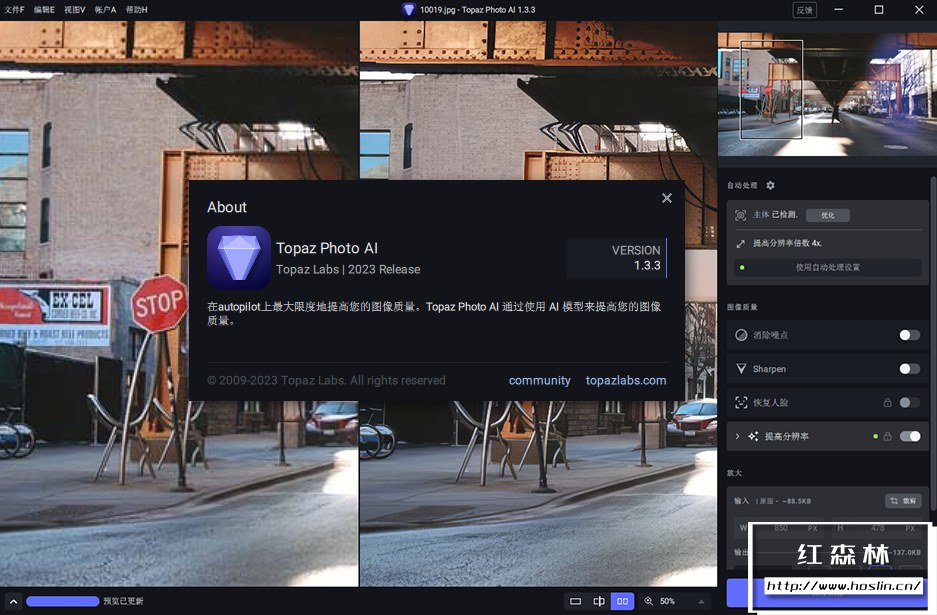The height and width of the screenshot is (615, 937).
Task: Expand the 提高分辨率 settings chevron
Action: [x=737, y=436]
